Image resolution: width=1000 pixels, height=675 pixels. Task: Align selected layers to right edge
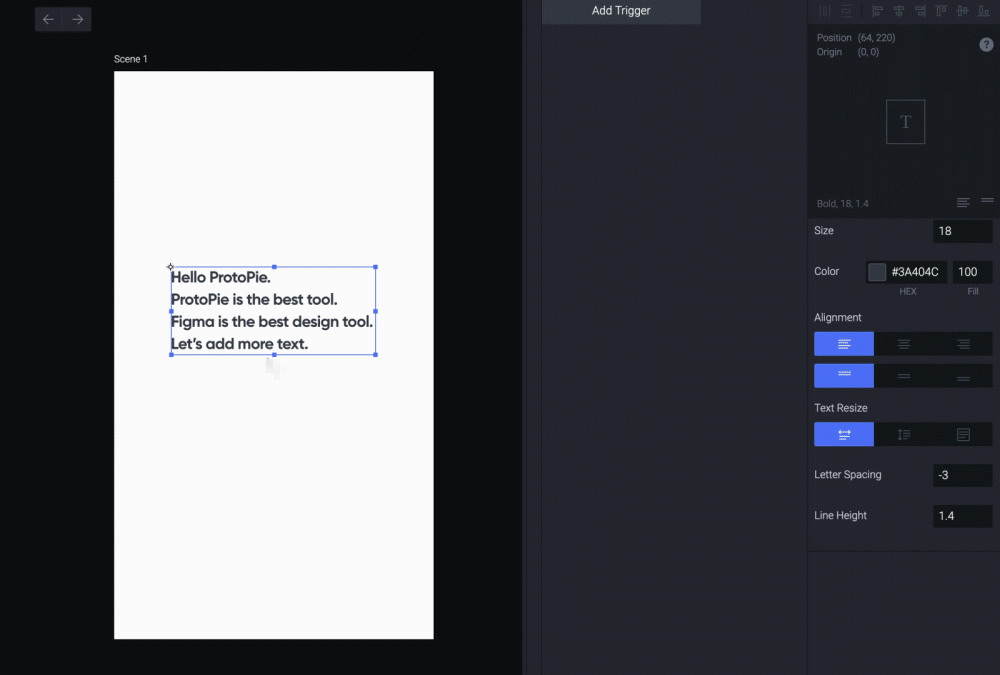pos(920,11)
